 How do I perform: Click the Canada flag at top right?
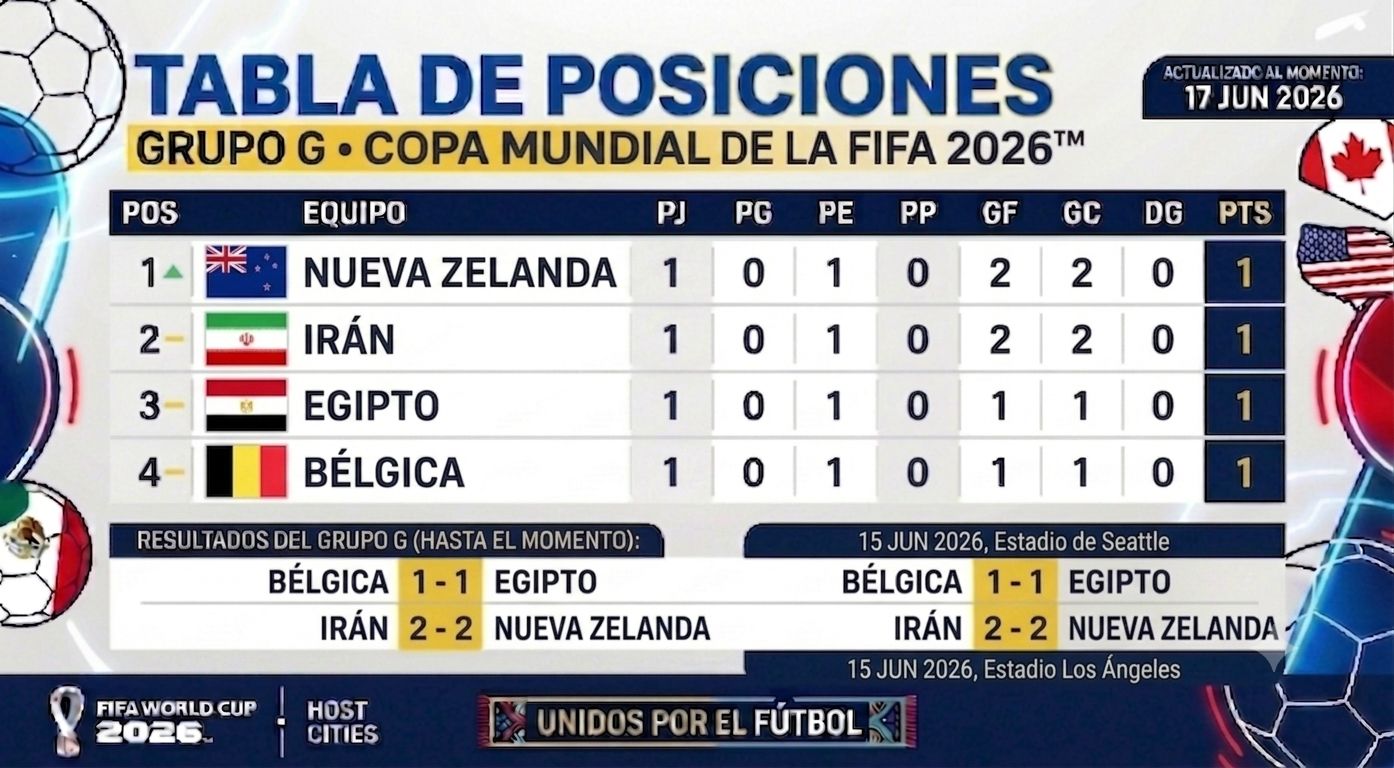(1349, 165)
